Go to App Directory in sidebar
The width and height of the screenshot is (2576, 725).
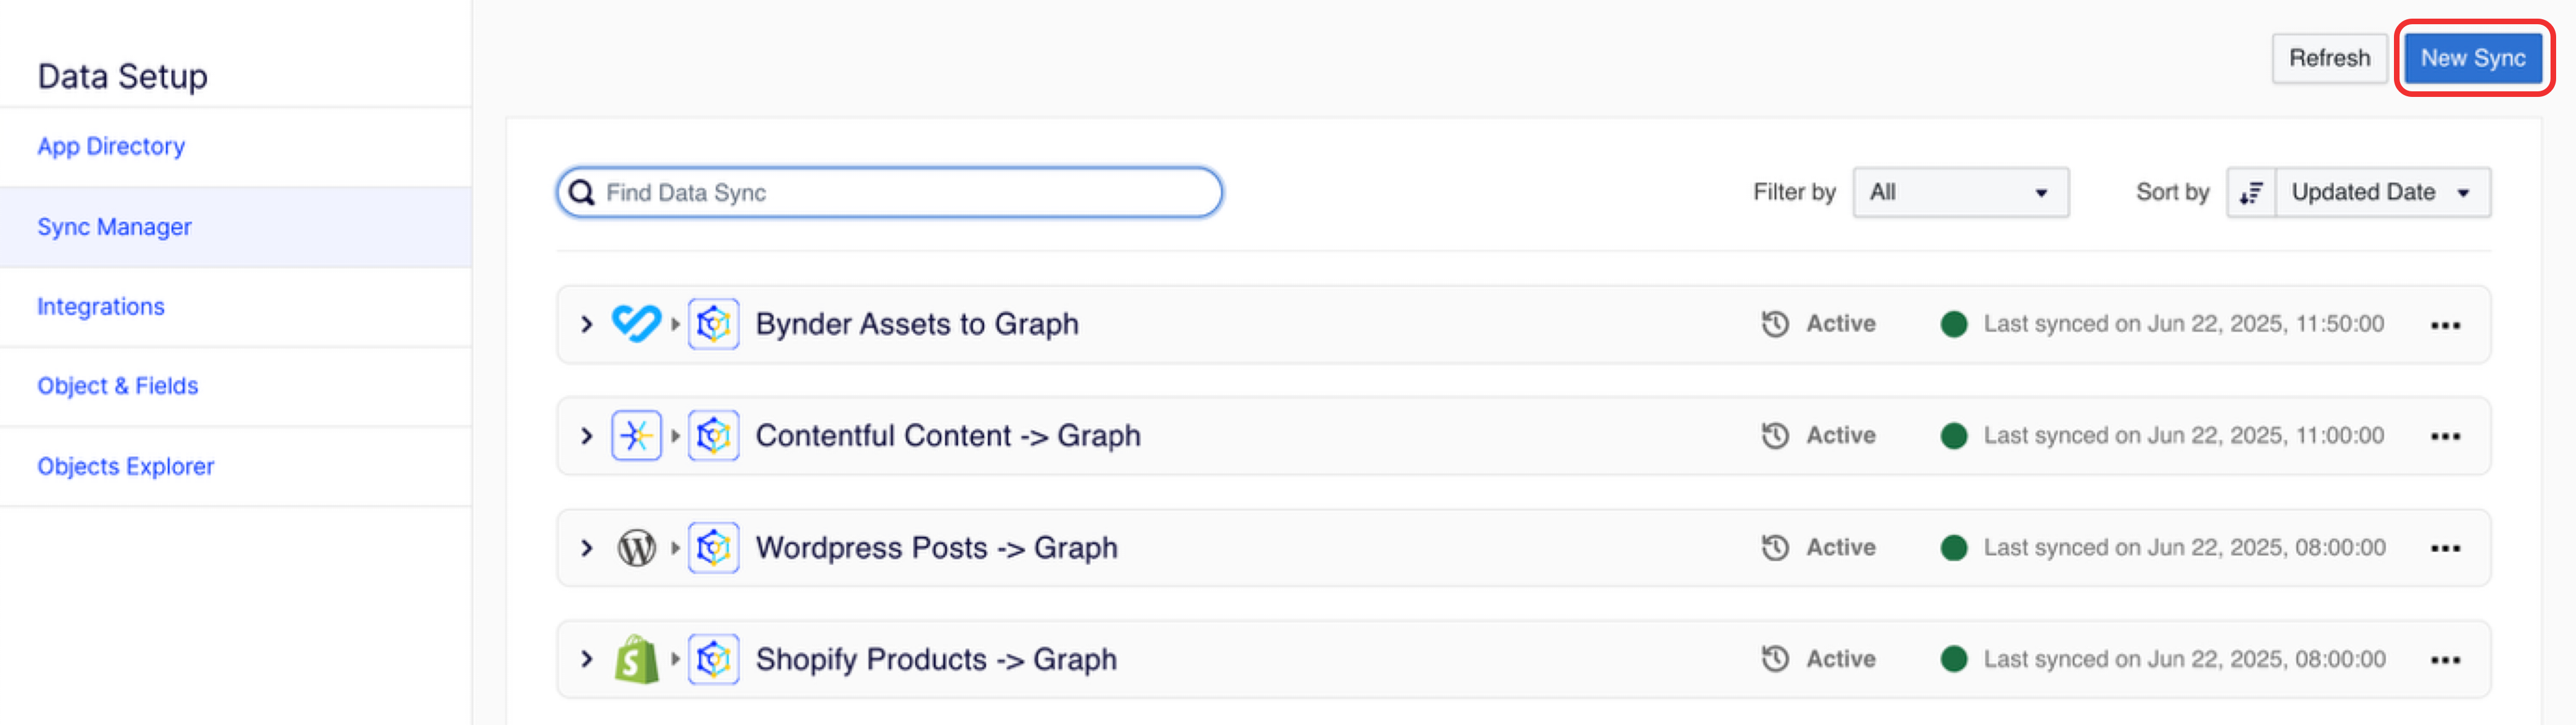click(111, 146)
